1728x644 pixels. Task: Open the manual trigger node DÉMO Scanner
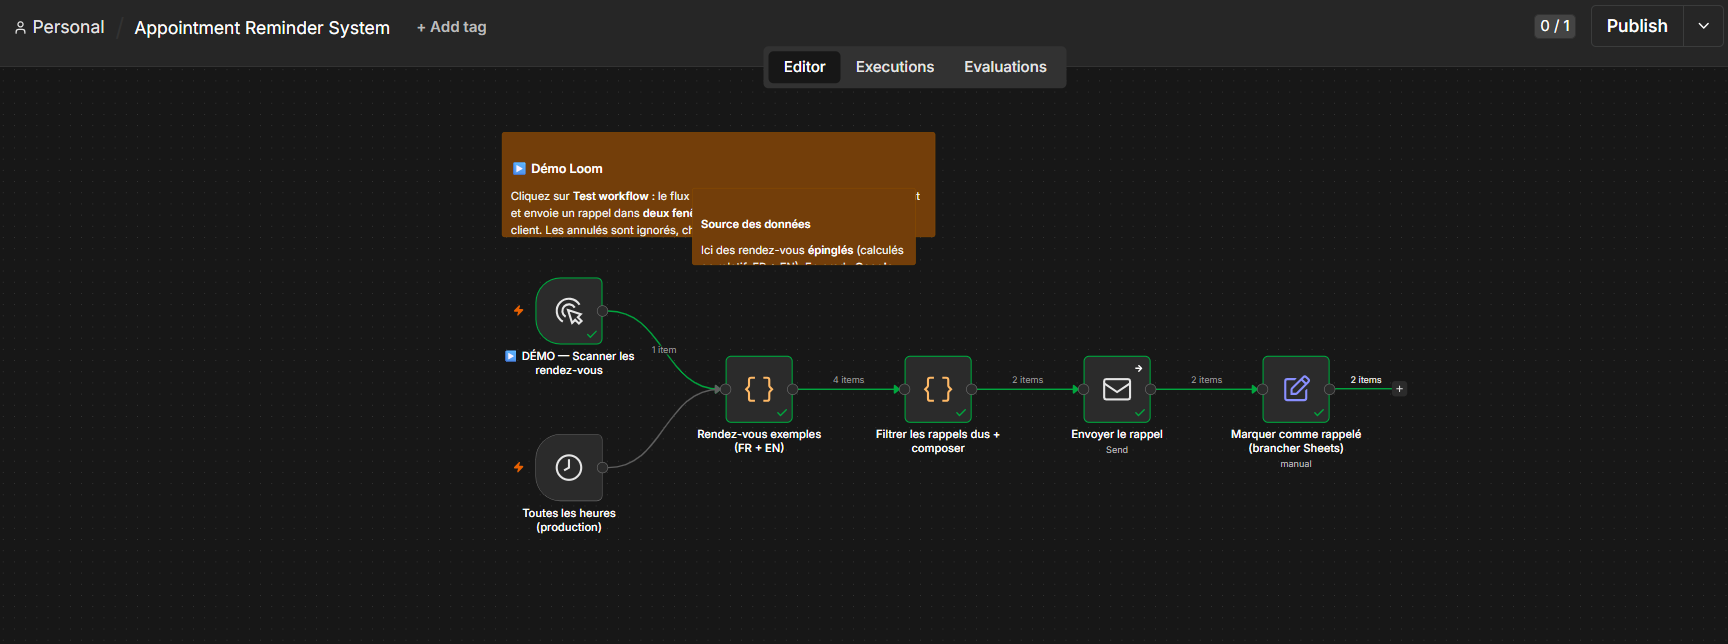tap(569, 311)
